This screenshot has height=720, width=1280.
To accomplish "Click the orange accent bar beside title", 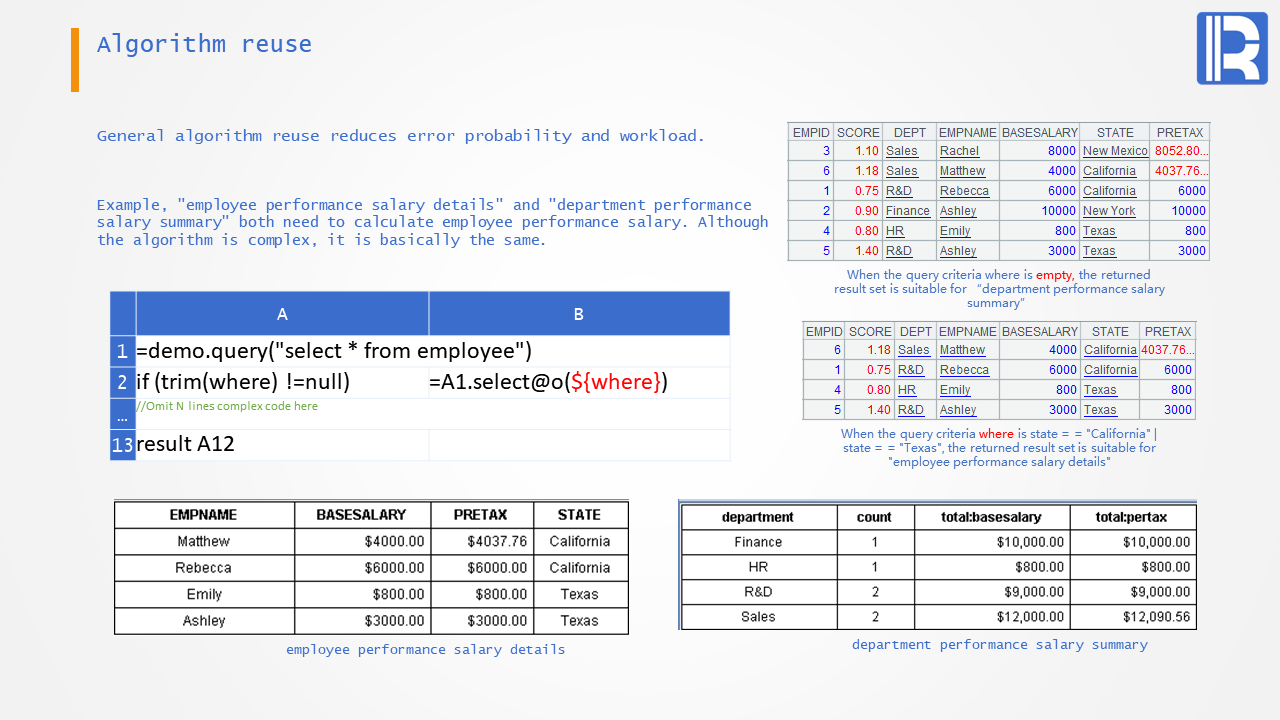I will point(75,60).
